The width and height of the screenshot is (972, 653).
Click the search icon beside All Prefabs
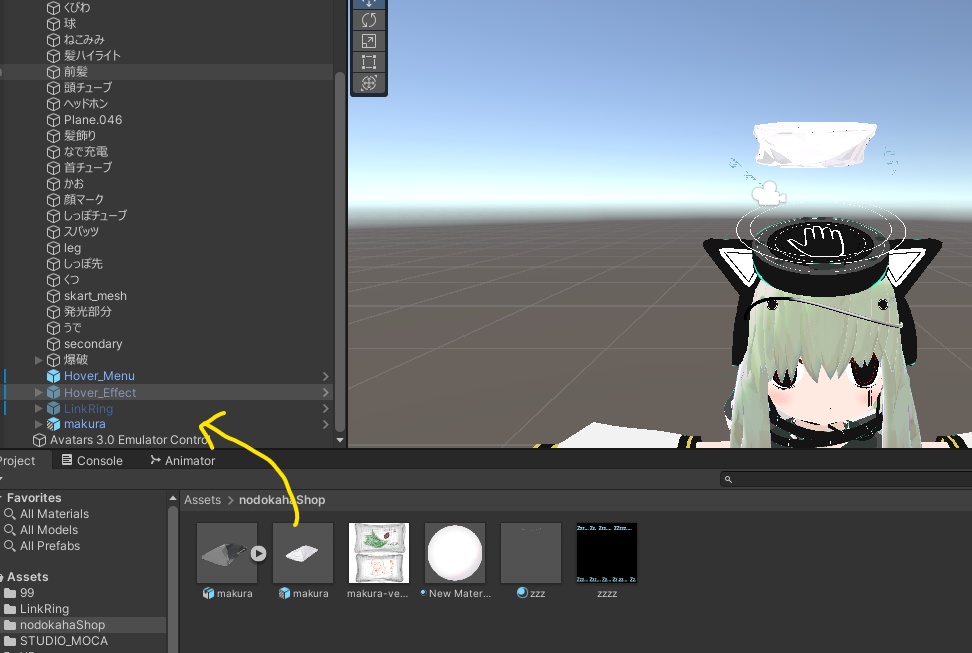pyautogui.click(x=10, y=546)
